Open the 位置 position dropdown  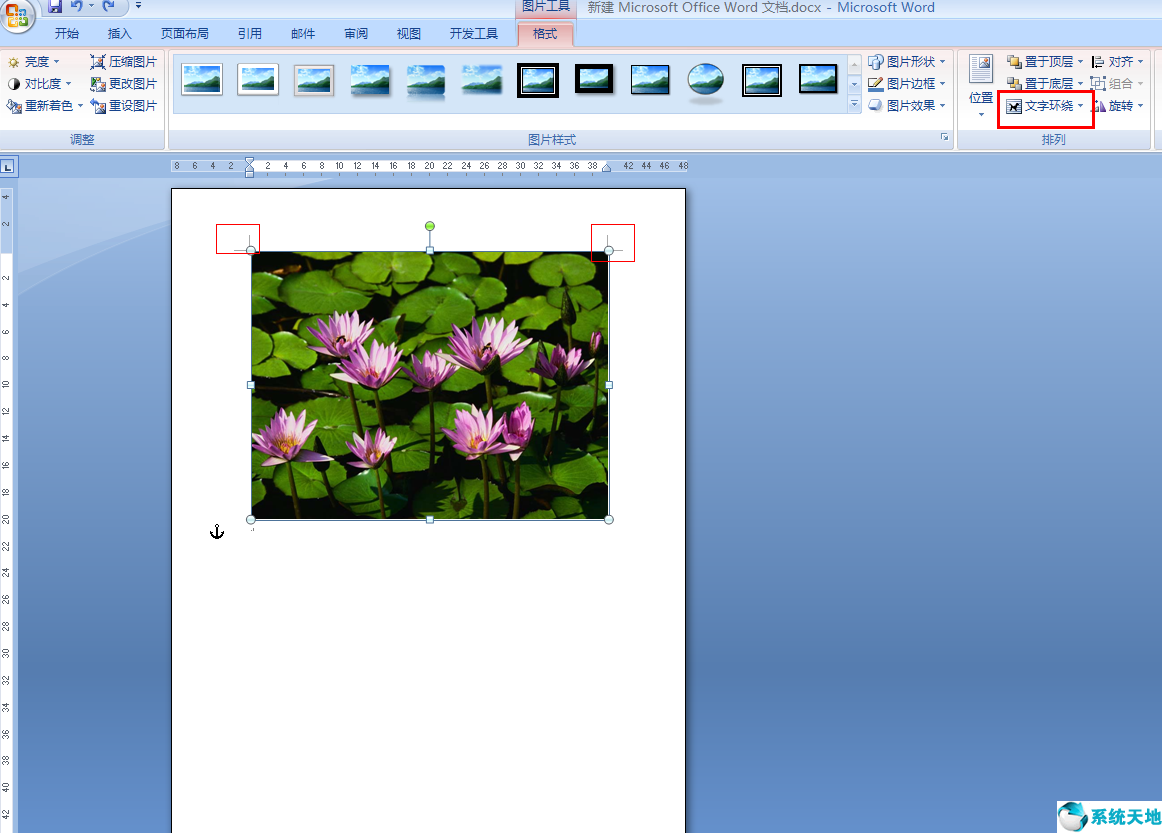pos(981,86)
